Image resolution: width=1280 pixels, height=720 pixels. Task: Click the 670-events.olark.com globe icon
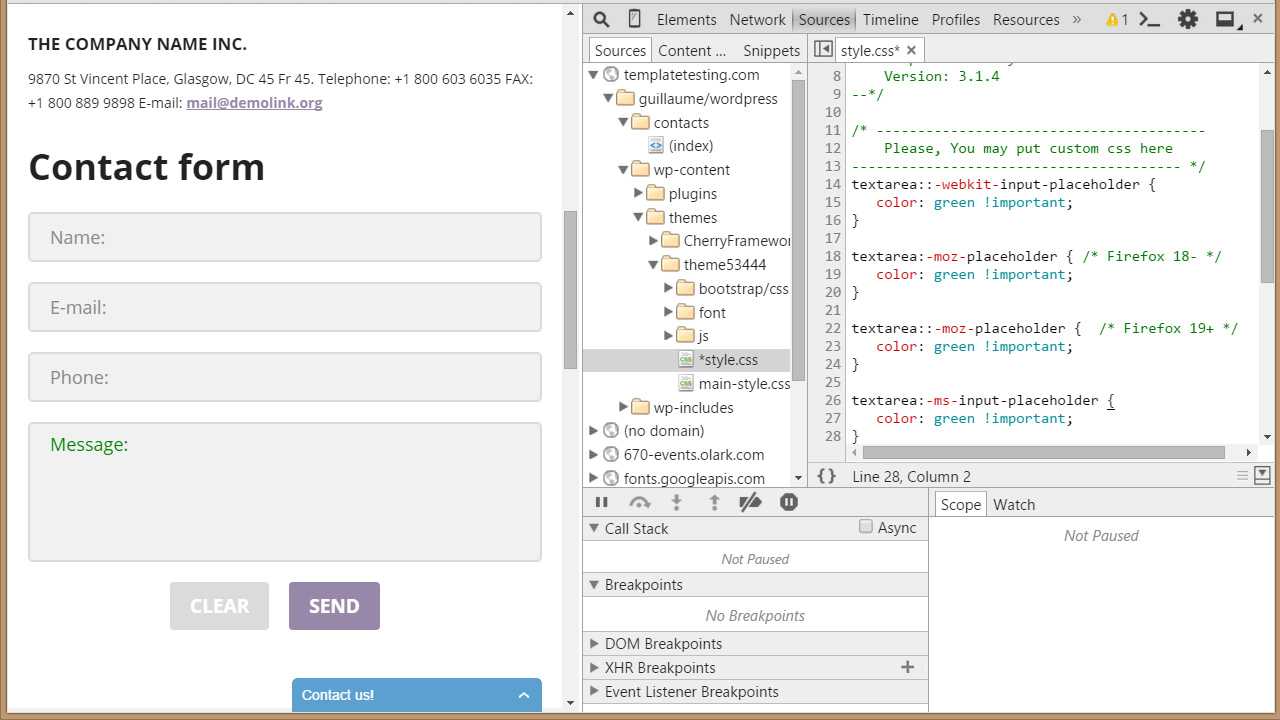tap(611, 454)
